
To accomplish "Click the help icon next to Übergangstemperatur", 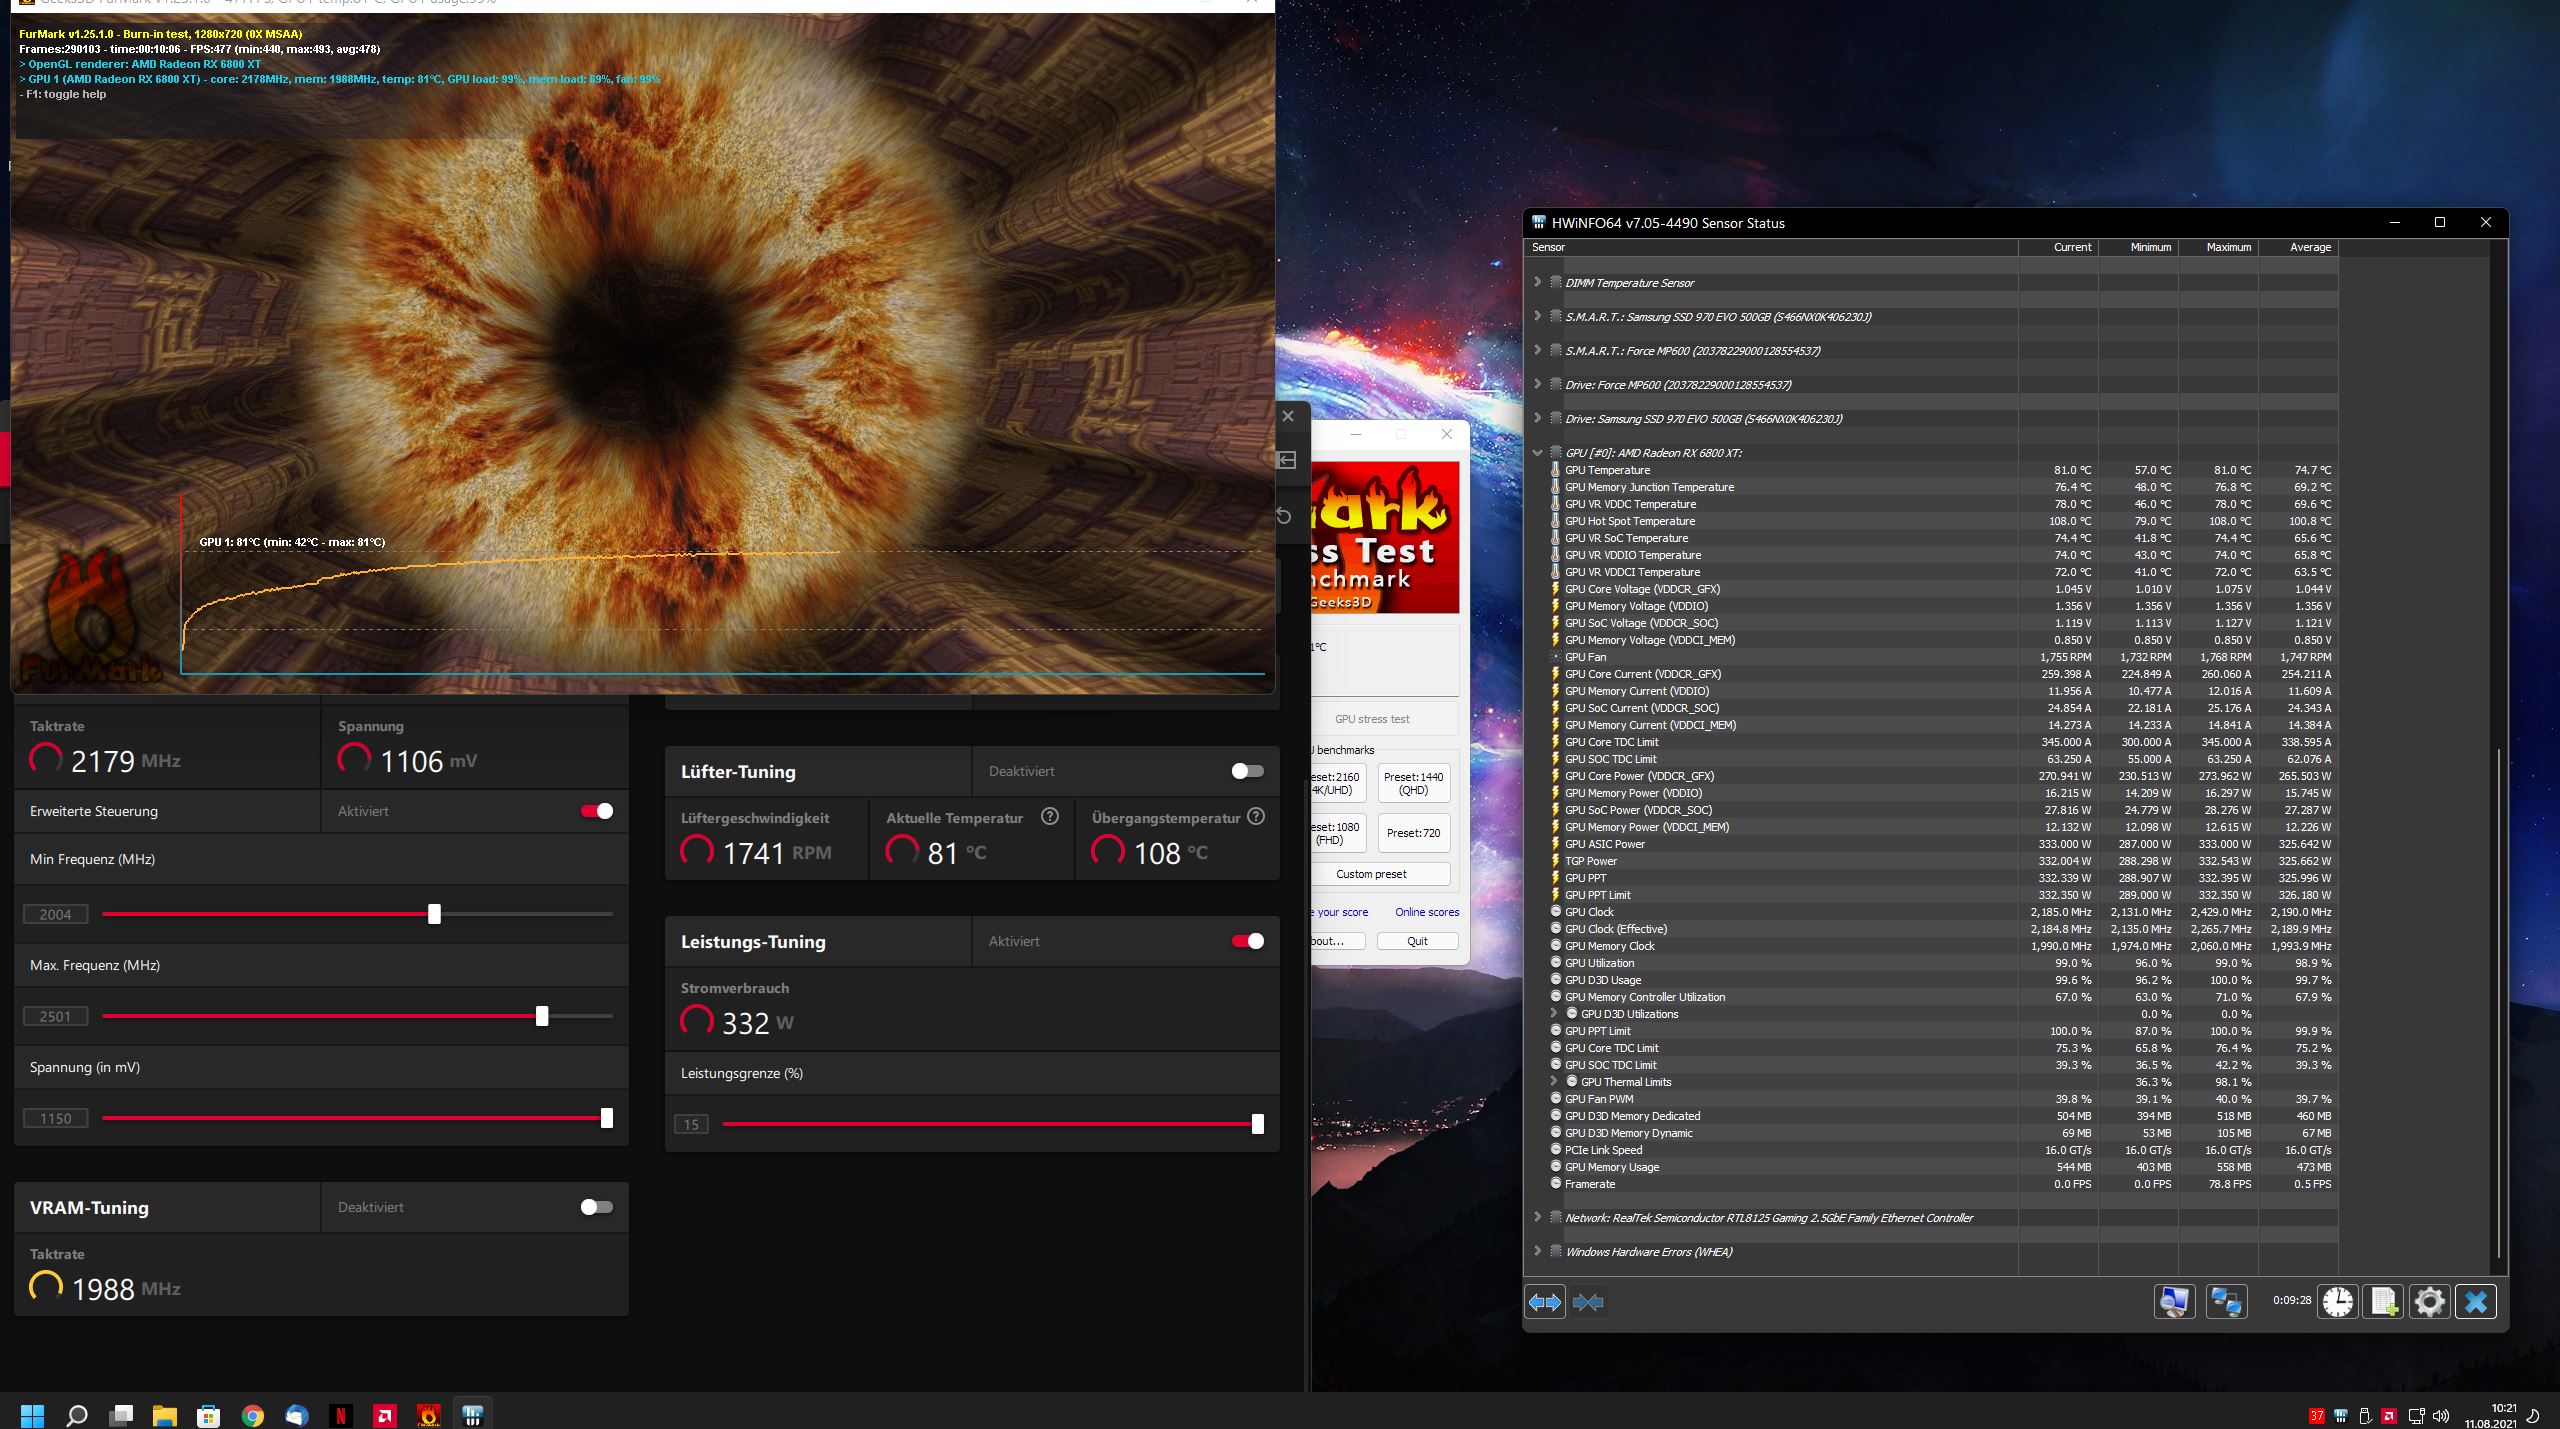I will [1256, 817].
